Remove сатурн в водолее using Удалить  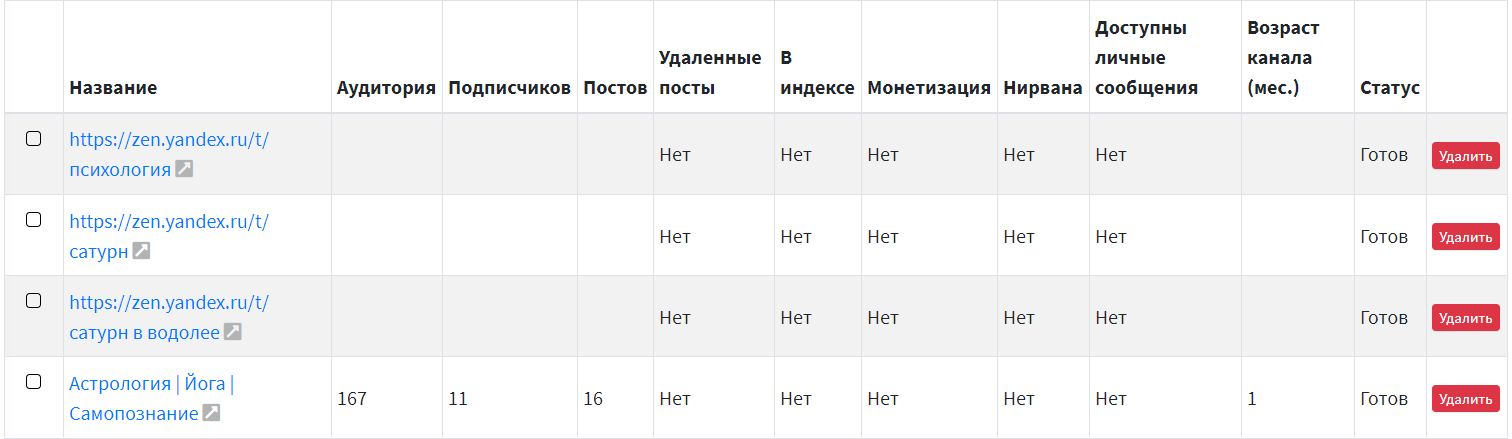click(1465, 318)
